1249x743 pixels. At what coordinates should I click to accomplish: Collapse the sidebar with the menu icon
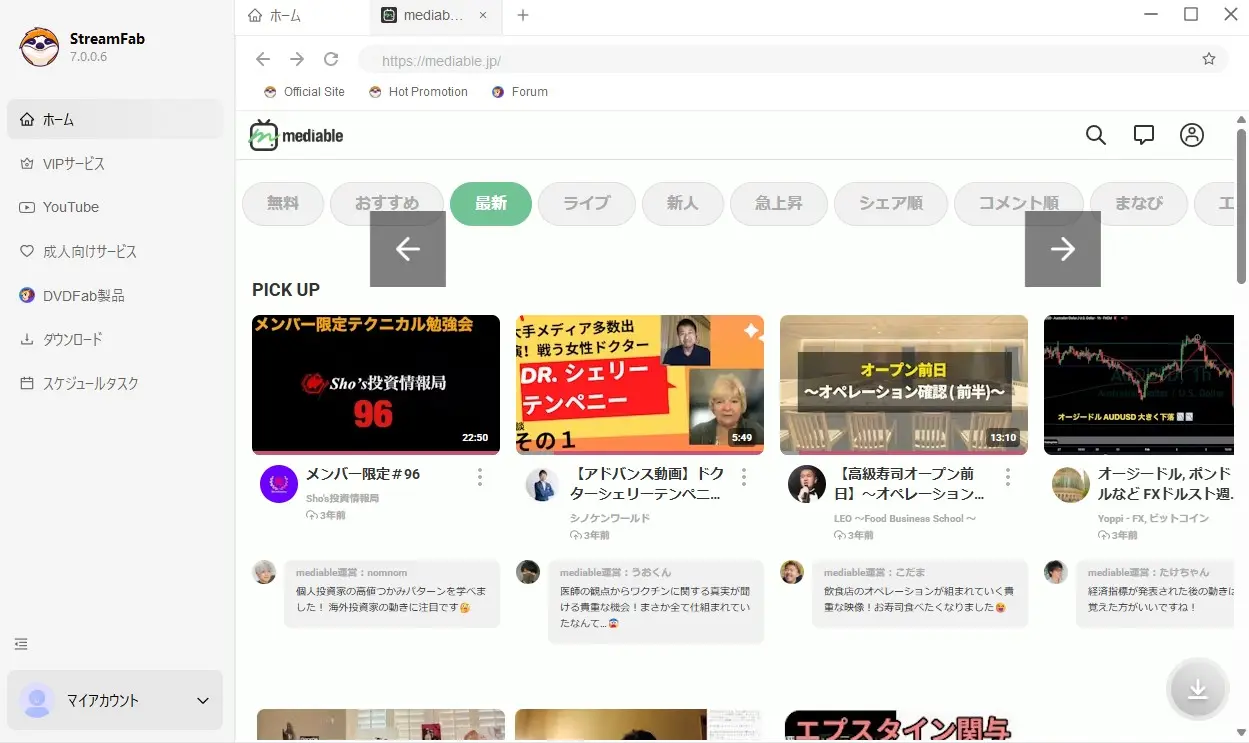point(21,644)
